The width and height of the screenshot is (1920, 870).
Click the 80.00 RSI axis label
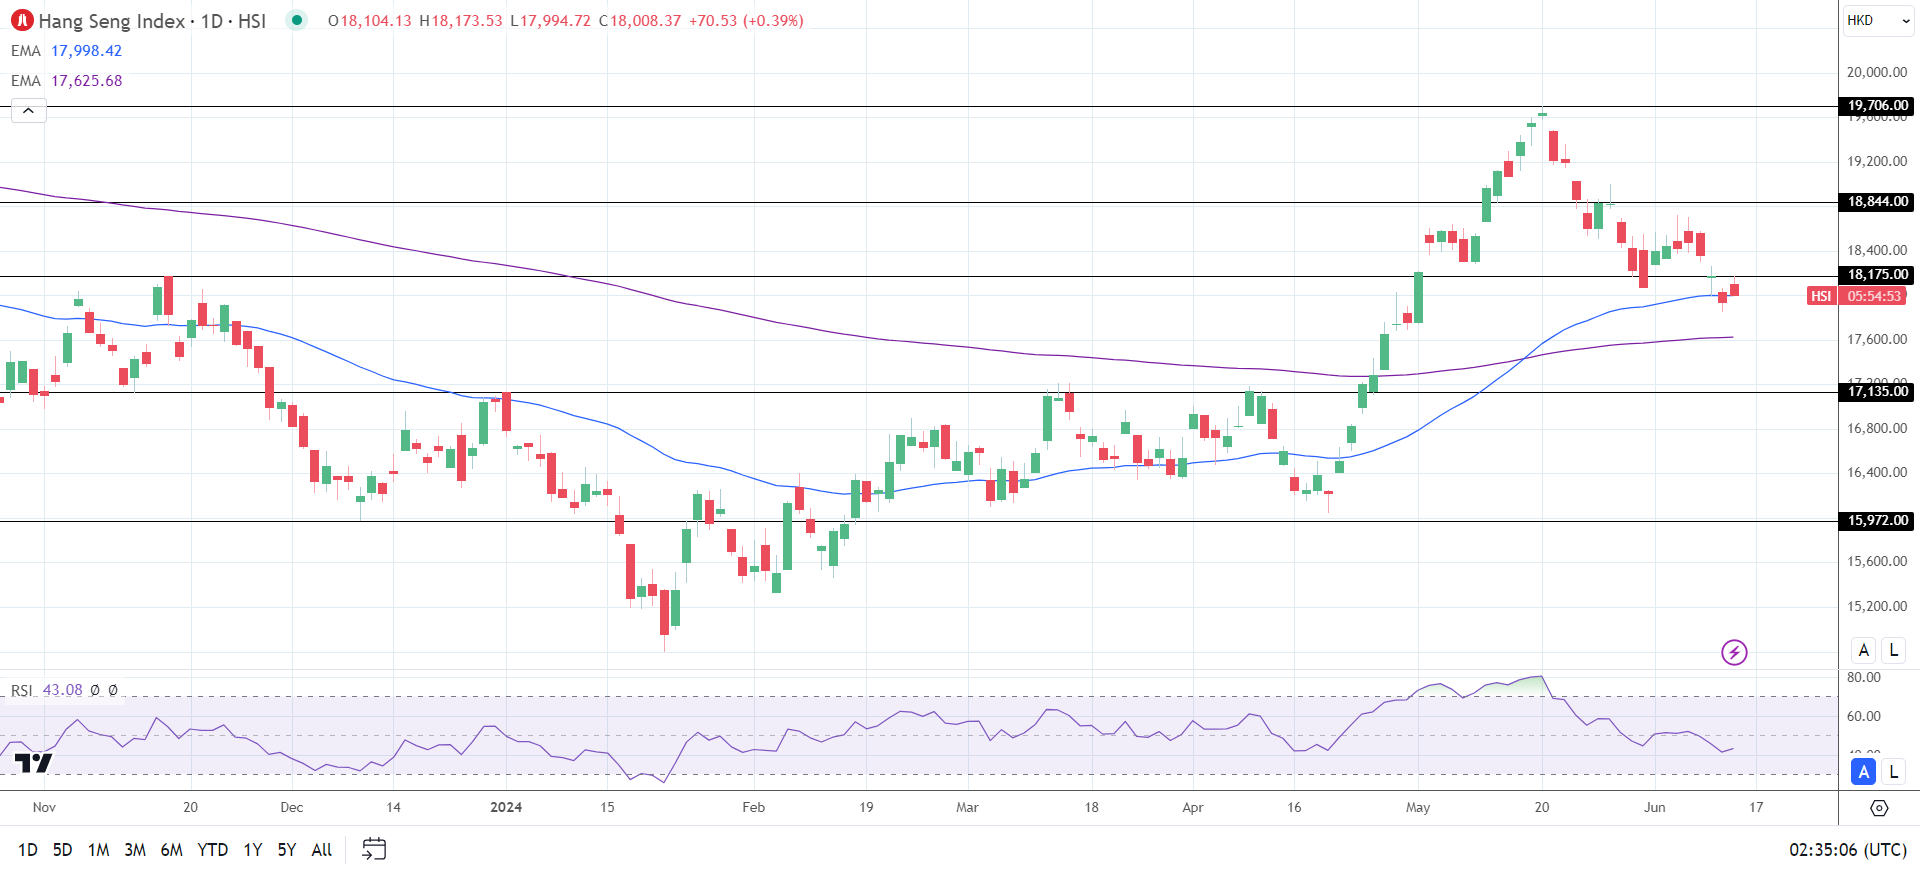(1863, 677)
